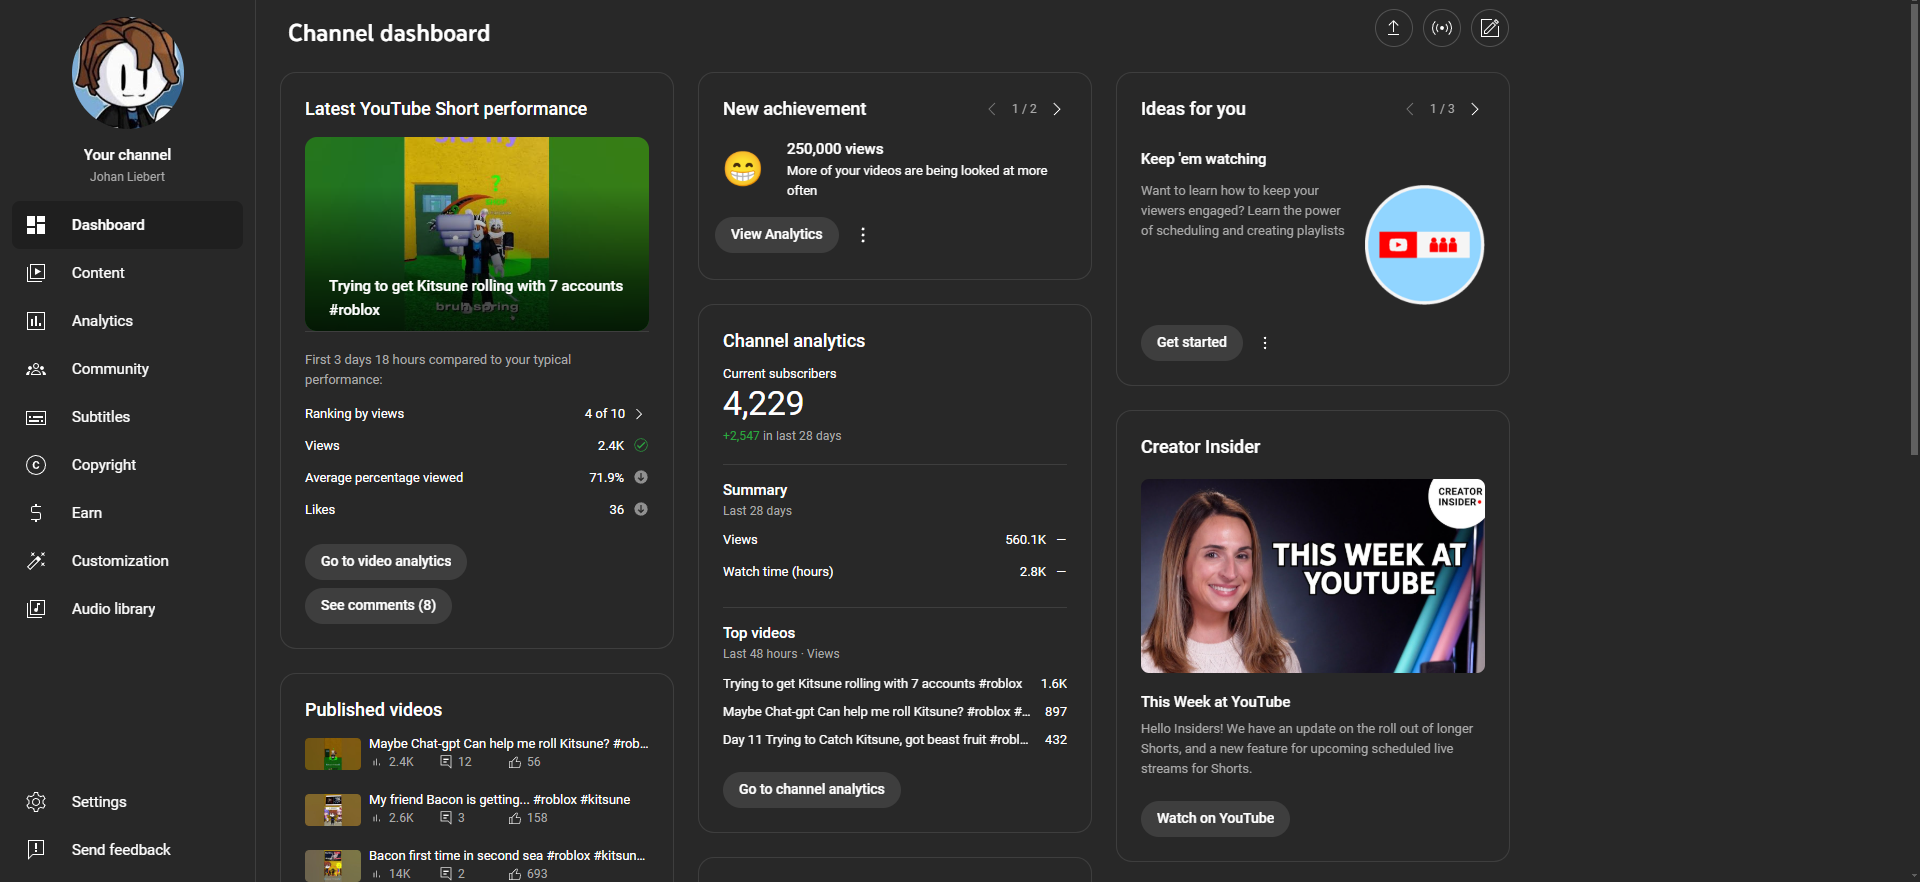
Task: Choose Send feedback in the sidebar
Action: pyautogui.click(x=127, y=850)
